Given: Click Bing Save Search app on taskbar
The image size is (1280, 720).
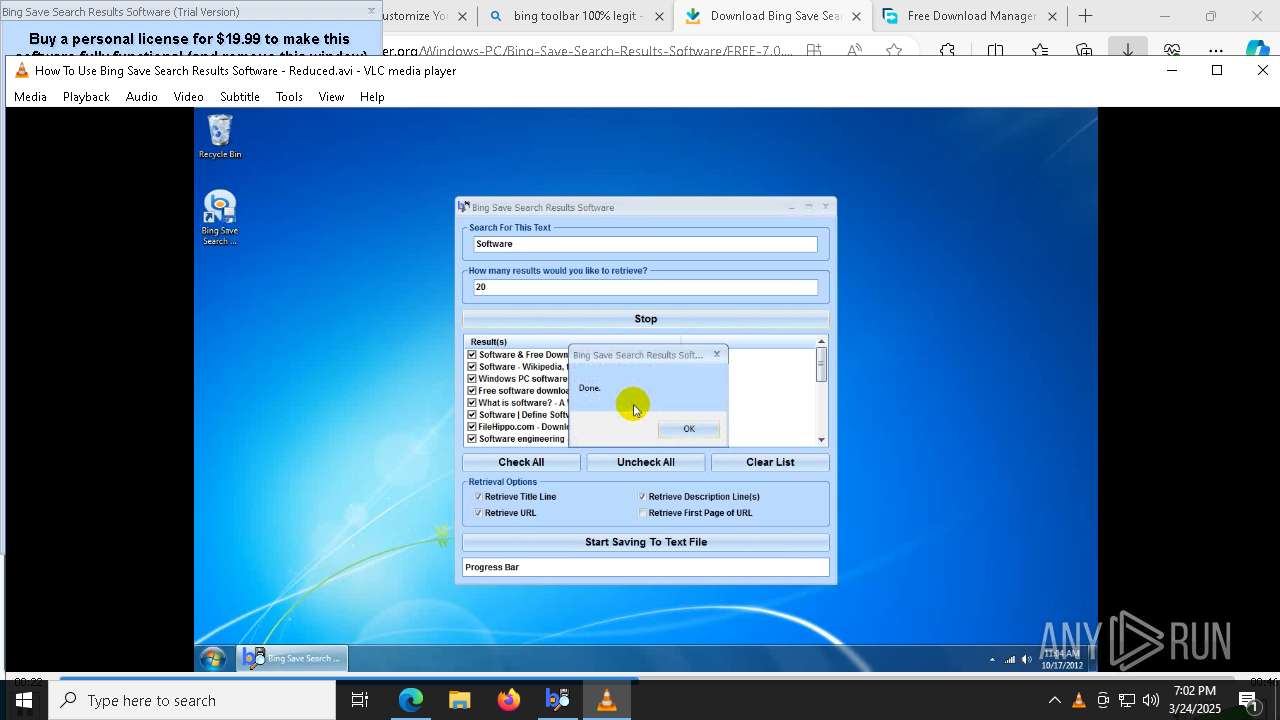Looking at the screenshot, I should pyautogui.click(x=557, y=700).
